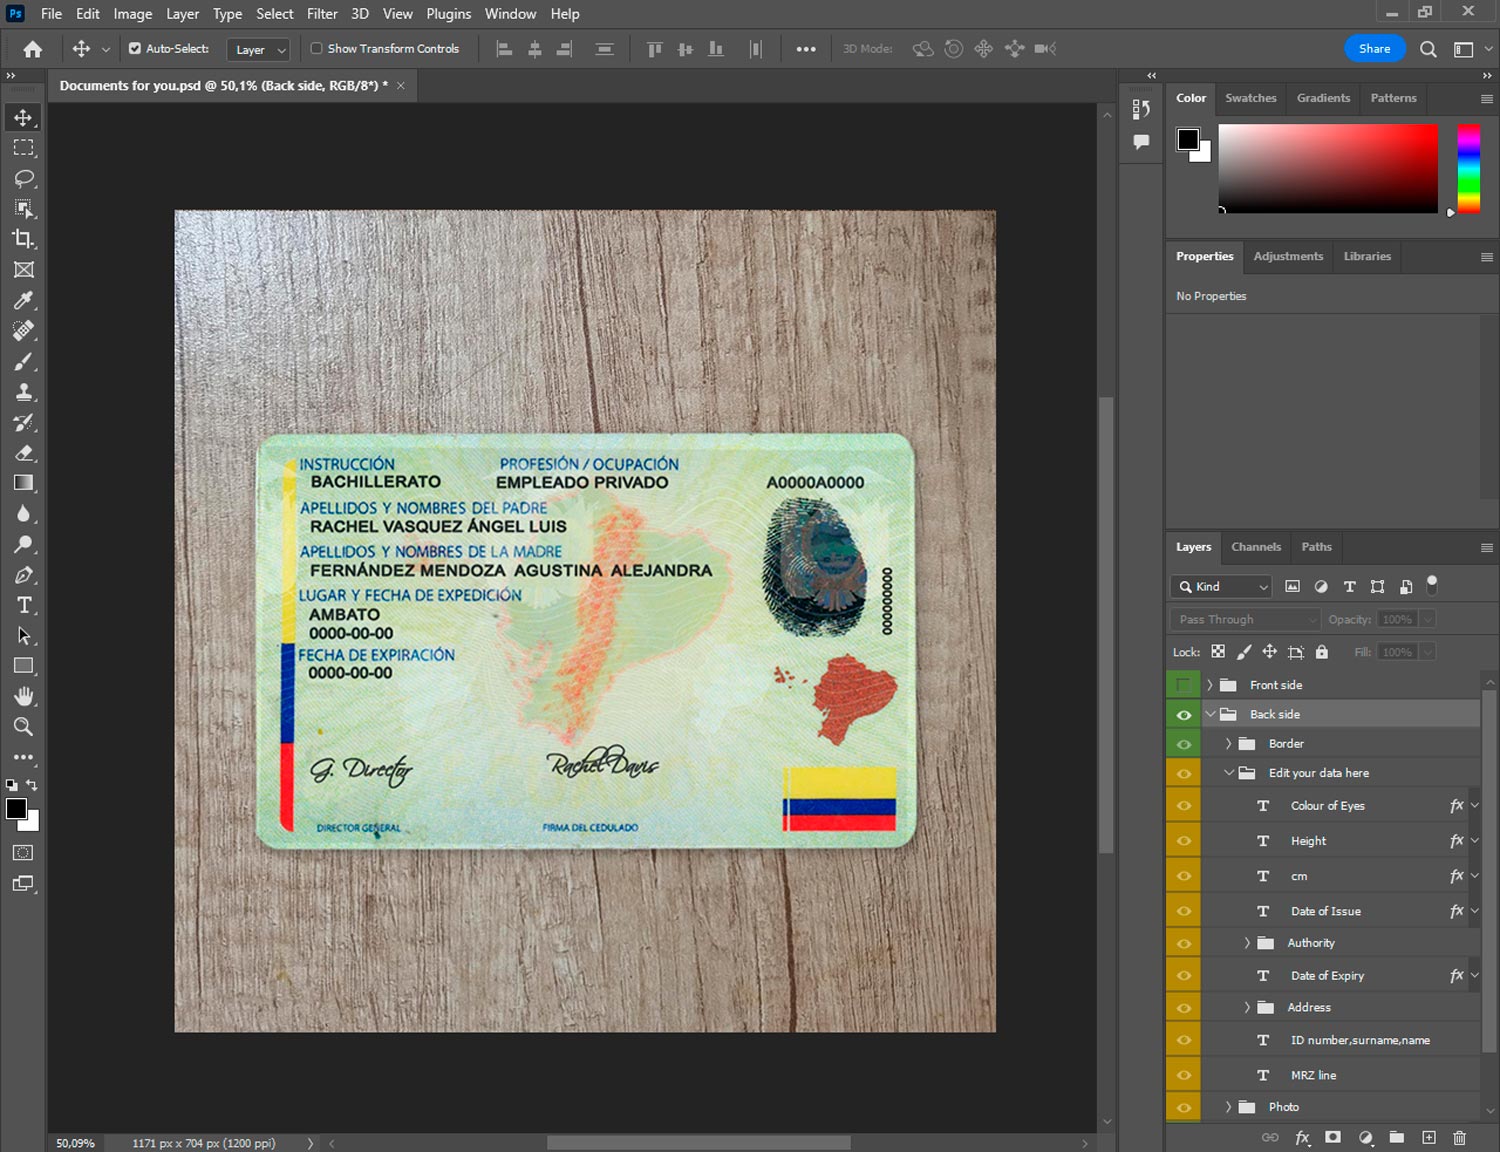
Task: Hide the Border group layer
Action: 1184,744
